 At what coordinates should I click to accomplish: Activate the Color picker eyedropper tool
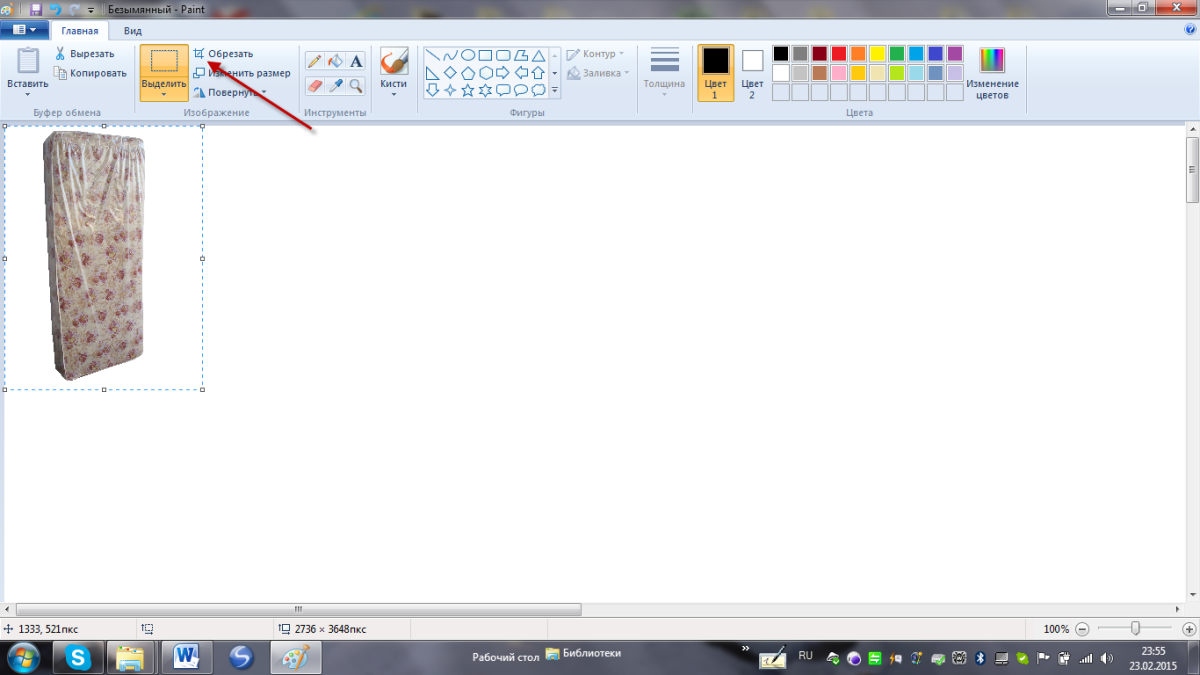pos(335,86)
